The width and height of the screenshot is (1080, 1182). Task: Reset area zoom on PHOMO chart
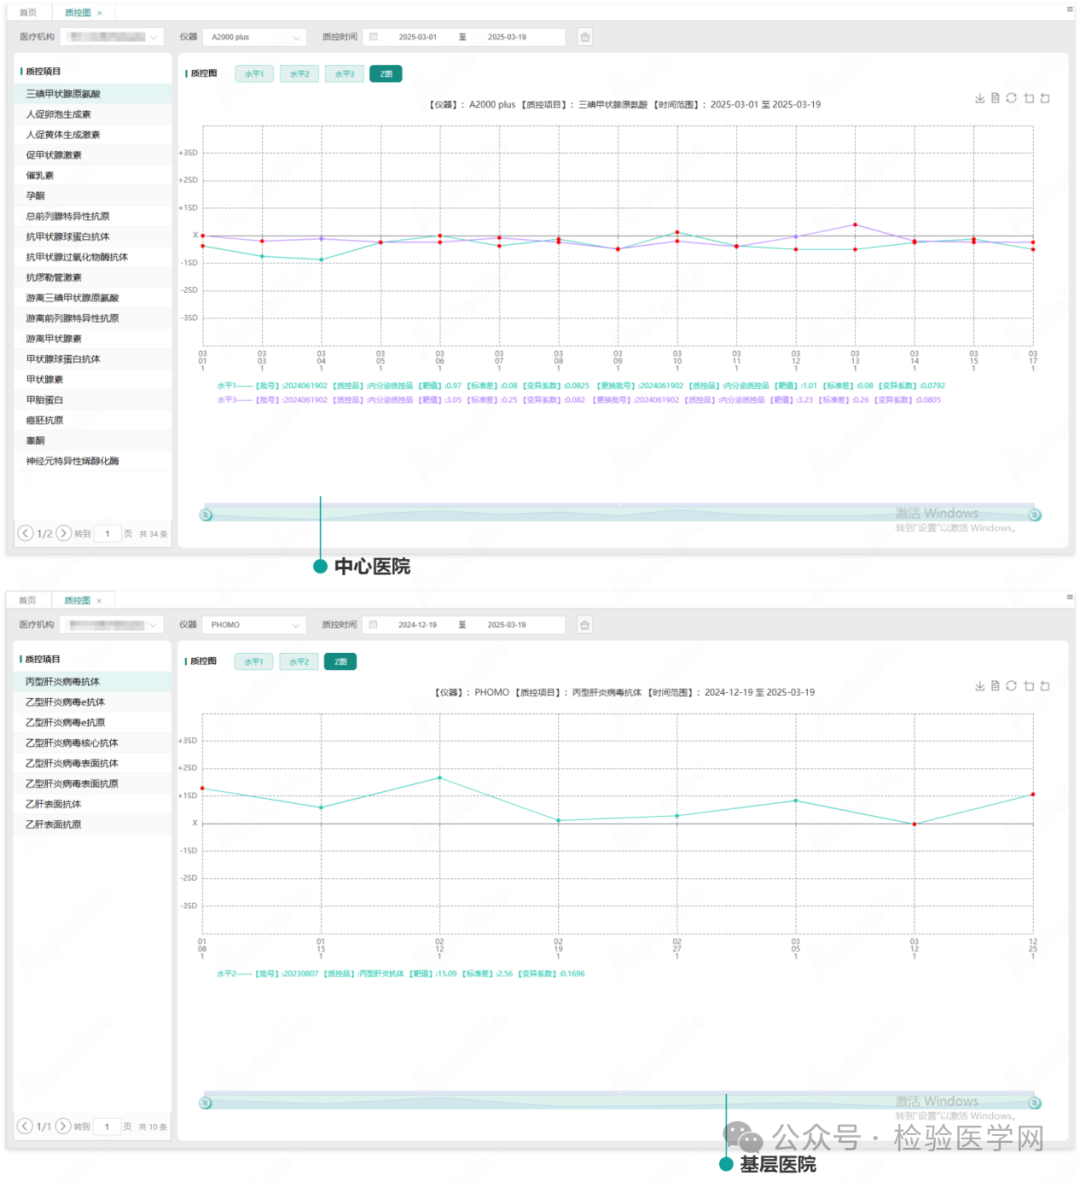click(x=1045, y=686)
